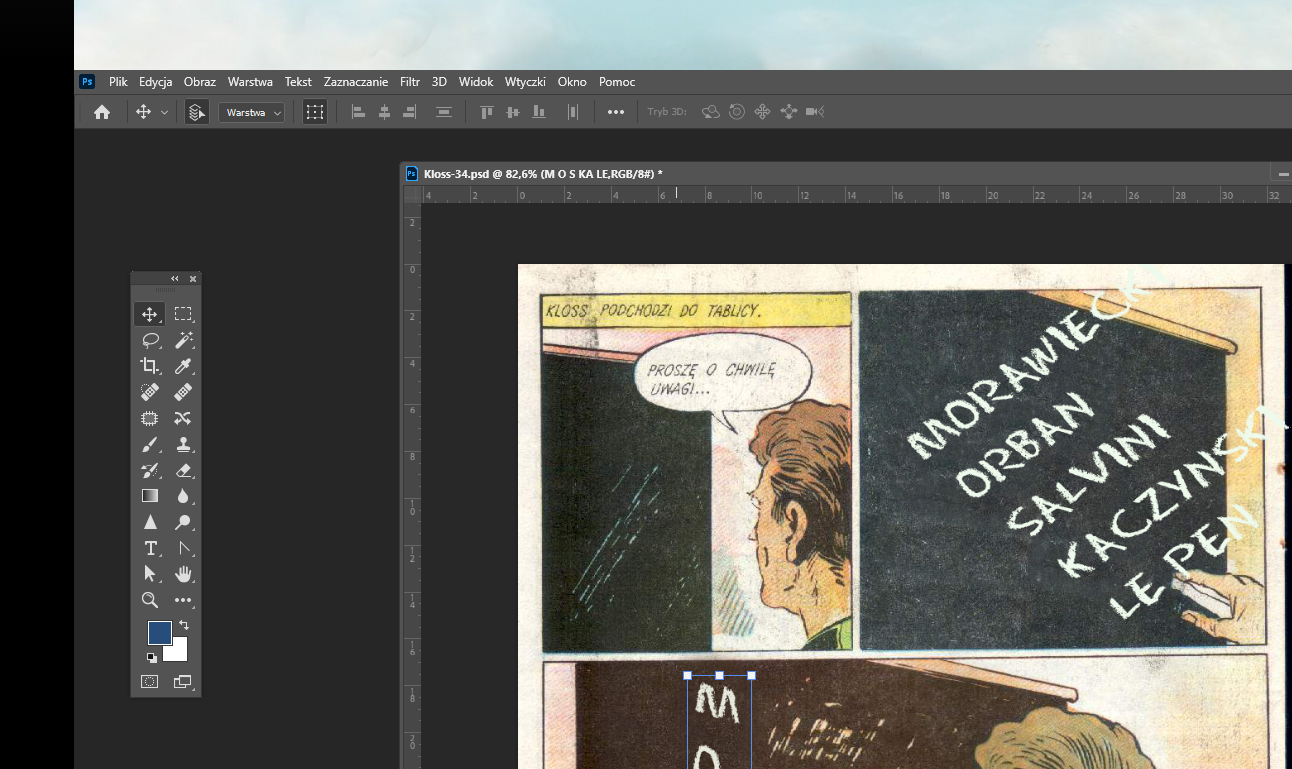Select the Move tool in the toolbox

[x=150, y=314]
